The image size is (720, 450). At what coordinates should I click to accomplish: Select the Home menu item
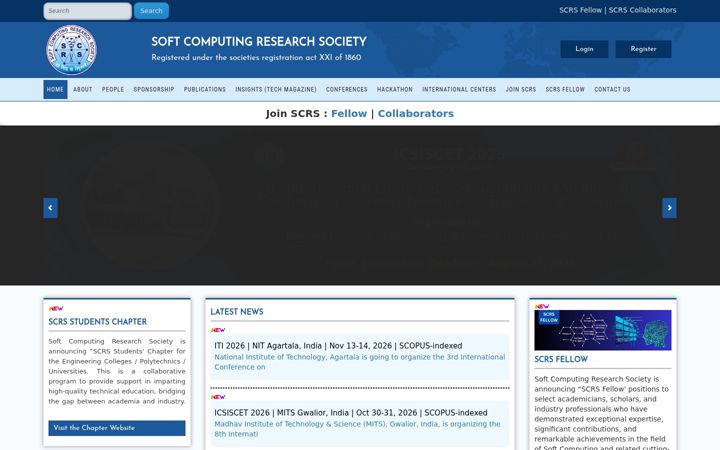[x=55, y=90]
